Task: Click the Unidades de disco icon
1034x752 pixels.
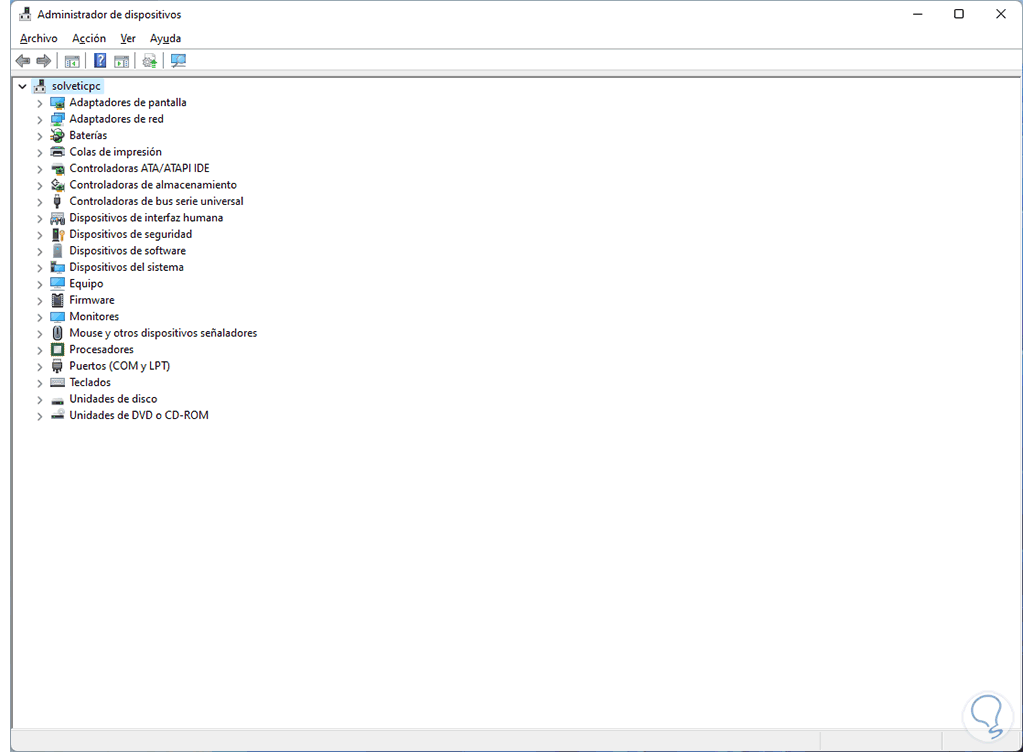Action: coord(57,400)
